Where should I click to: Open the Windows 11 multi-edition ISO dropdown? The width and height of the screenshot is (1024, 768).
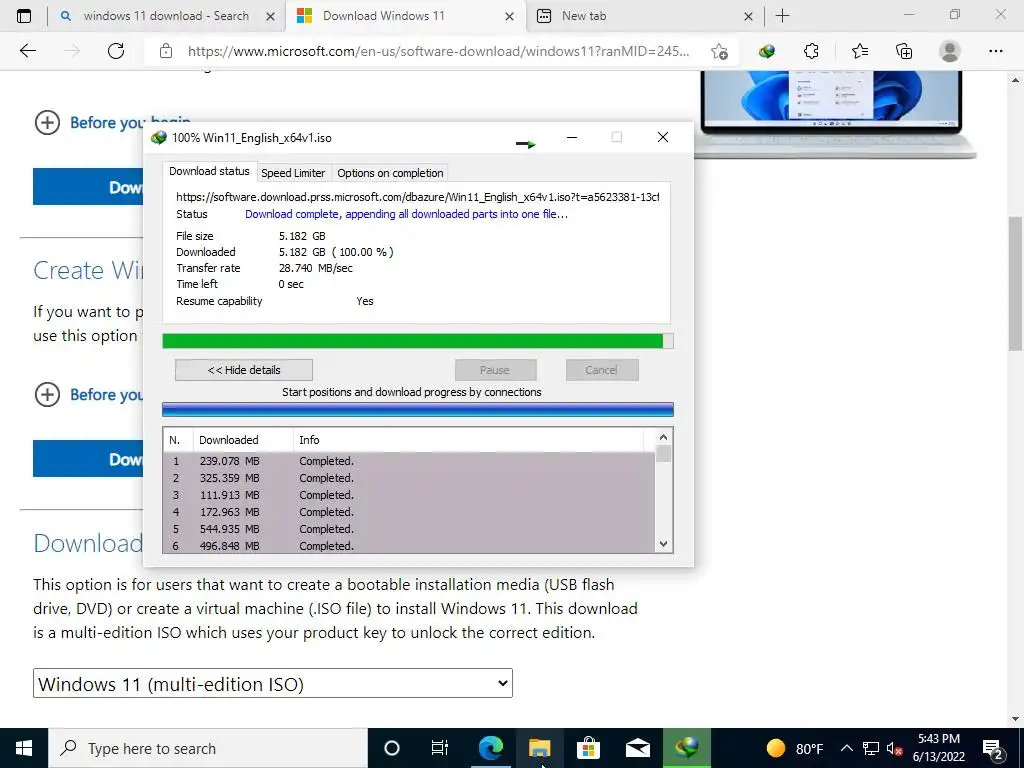273,683
